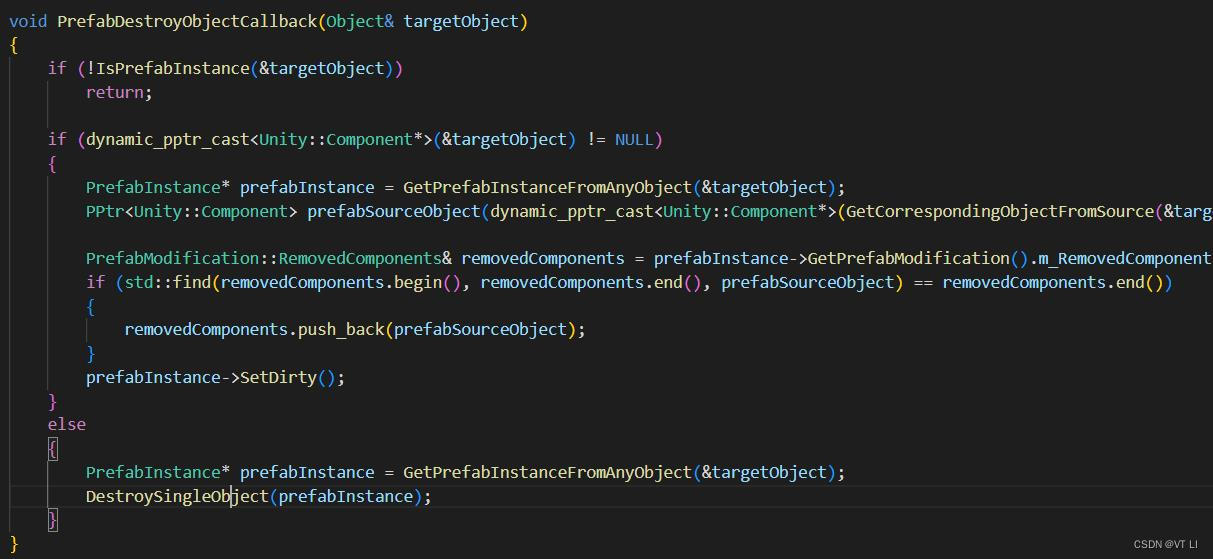This screenshot has height=559, width=1213.
Task: Click the else keyword
Action: point(67,424)
